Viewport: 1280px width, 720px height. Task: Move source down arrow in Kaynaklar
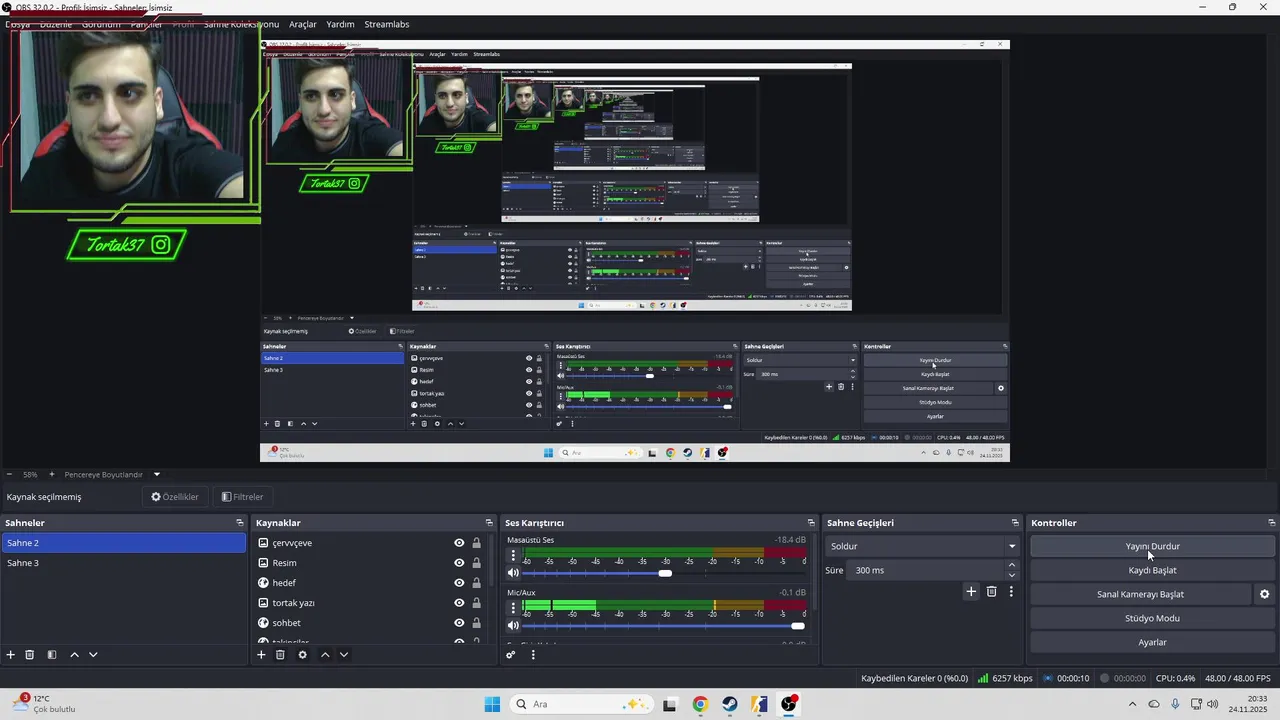344,655
